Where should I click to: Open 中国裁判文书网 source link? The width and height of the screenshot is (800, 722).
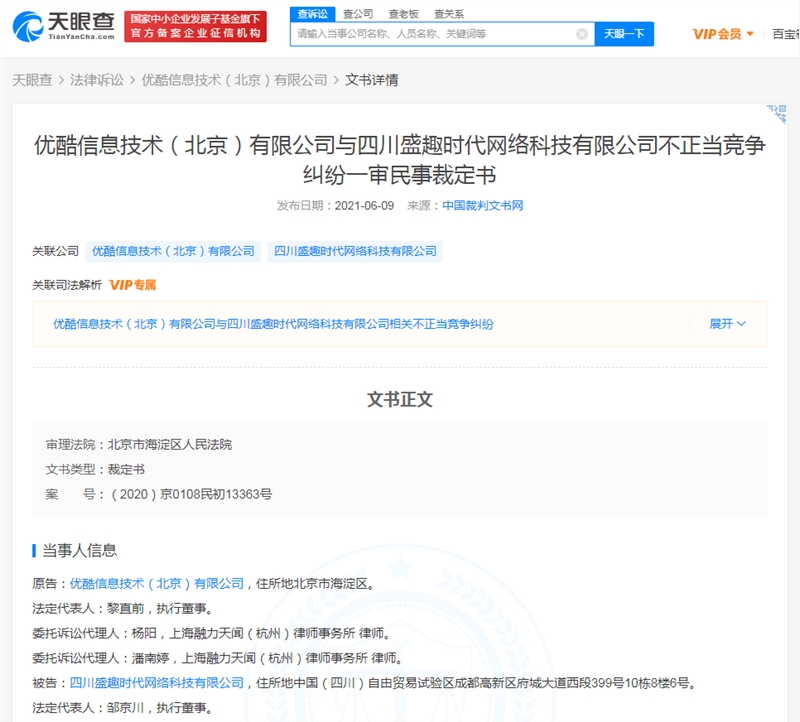[x=483, y=206]
